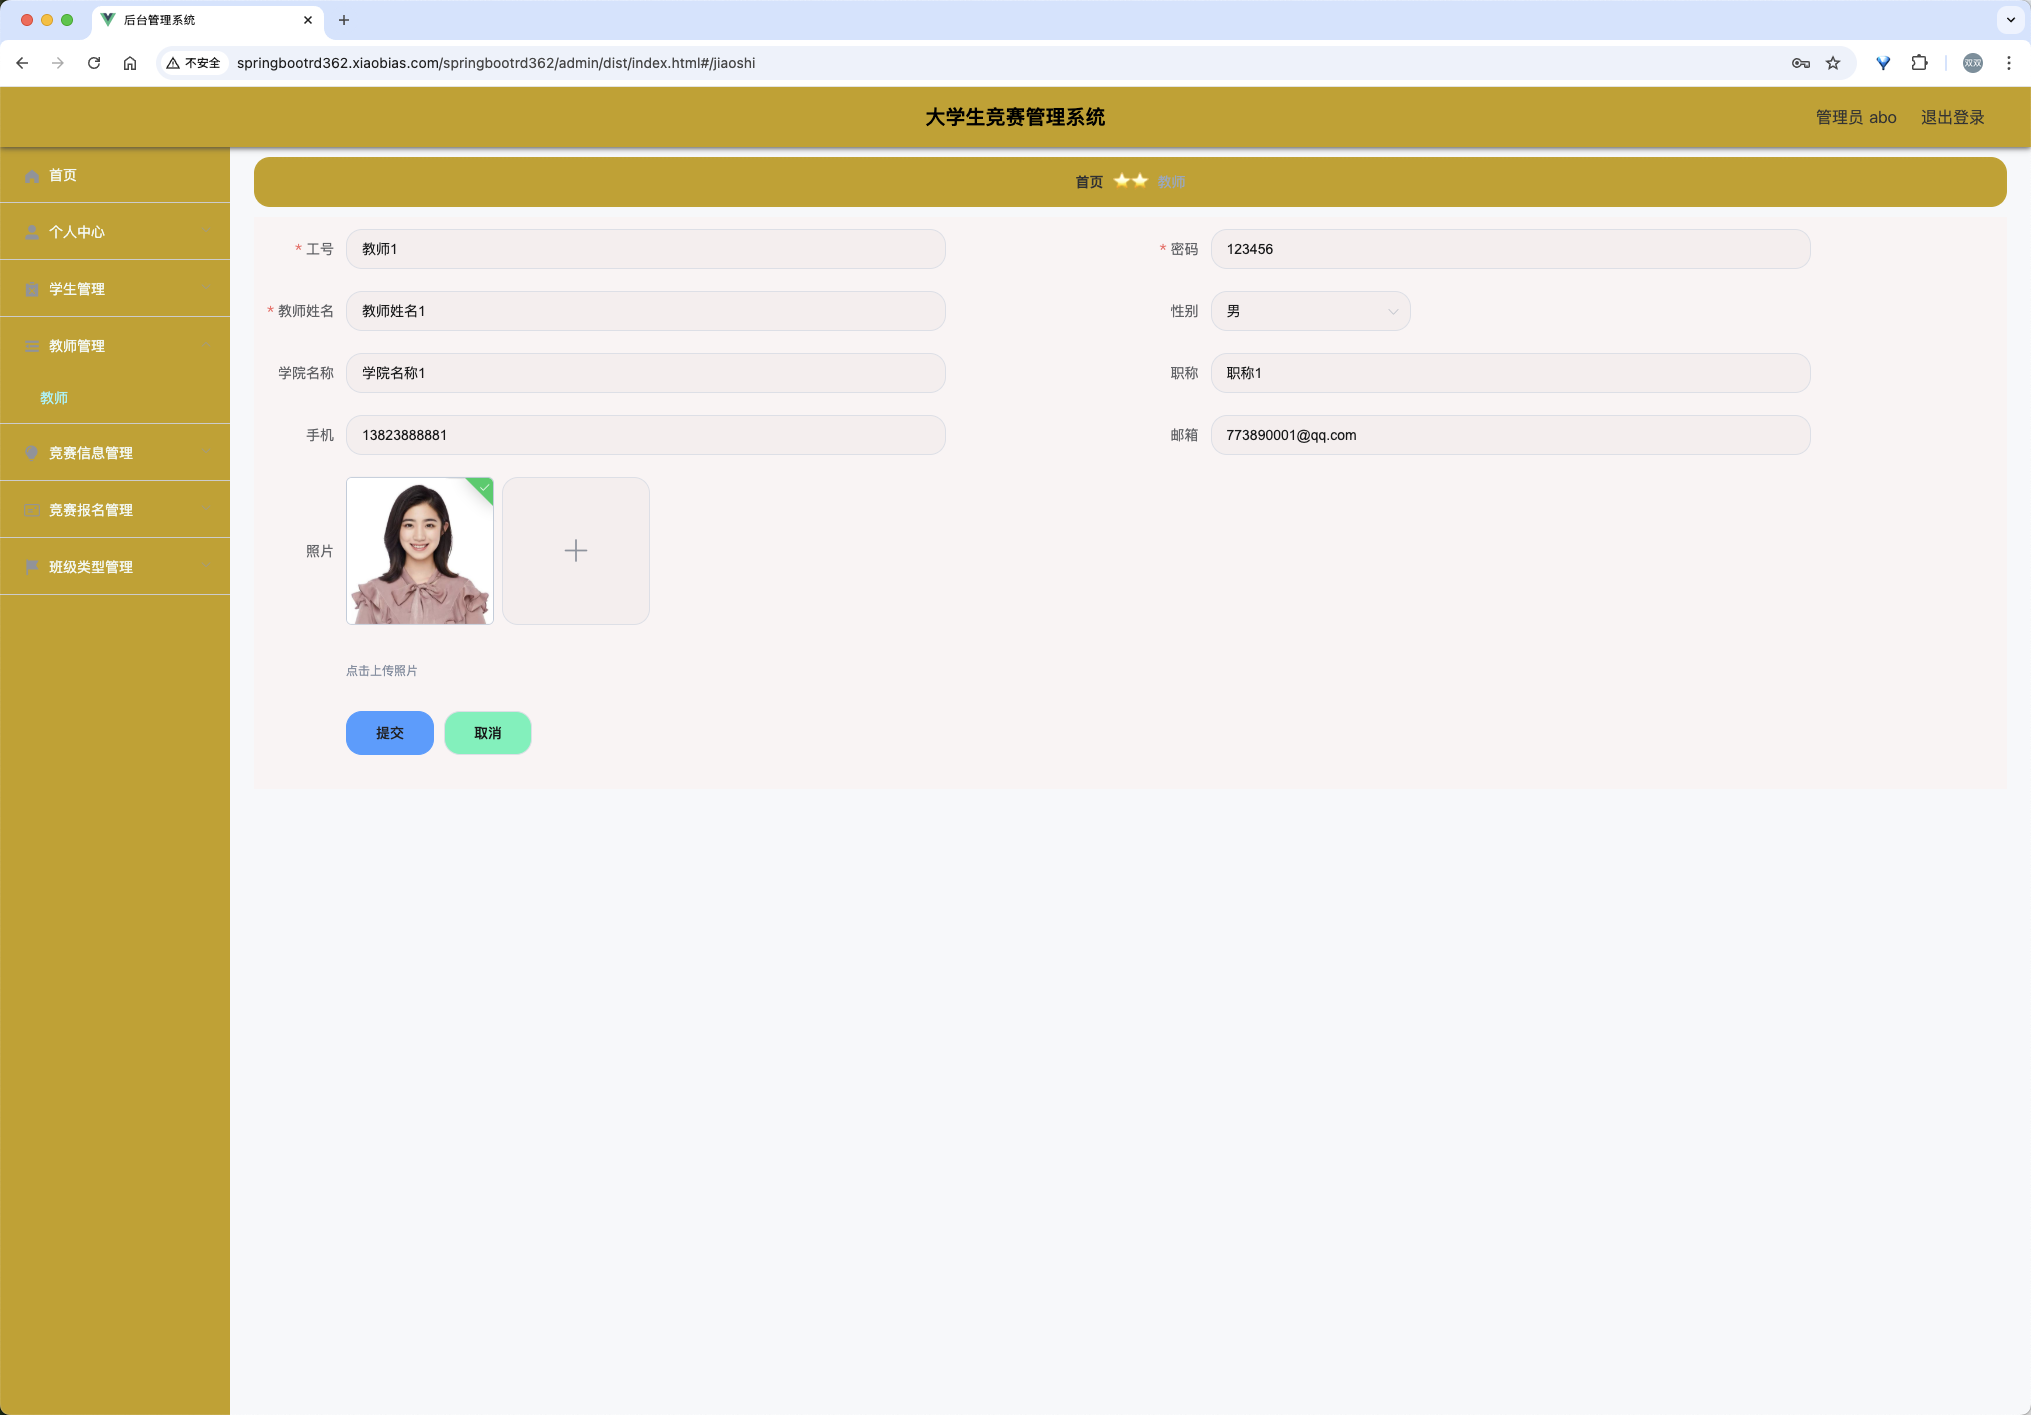Click the plus icon to upload a photo
The width and height of the screenshot is (2031, 1415).
576,551
